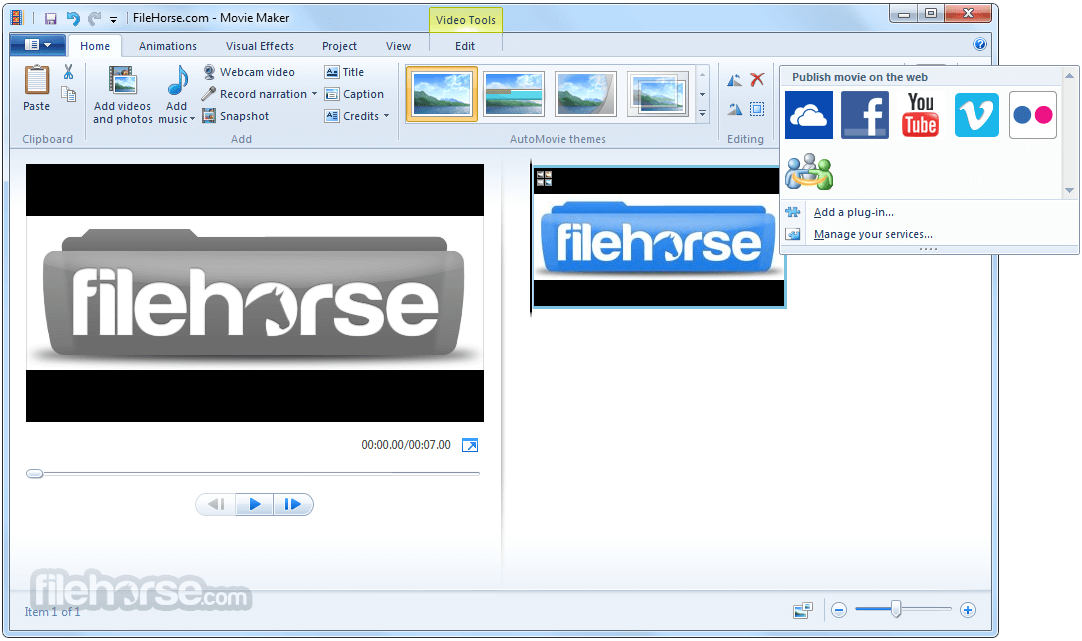The image size is (1082, 641).
Task: Click the Cut scissors icon
Action: coord(68,72)
